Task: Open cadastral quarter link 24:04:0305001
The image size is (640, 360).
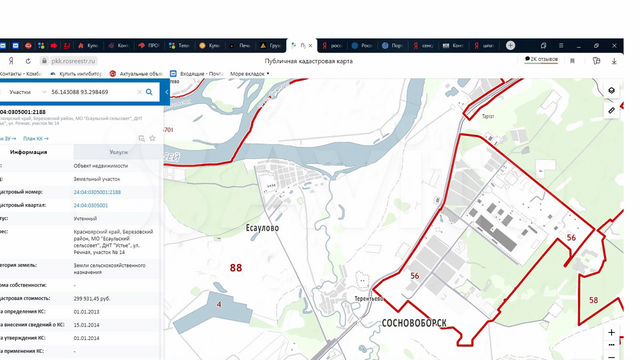Action: (91, 205)
